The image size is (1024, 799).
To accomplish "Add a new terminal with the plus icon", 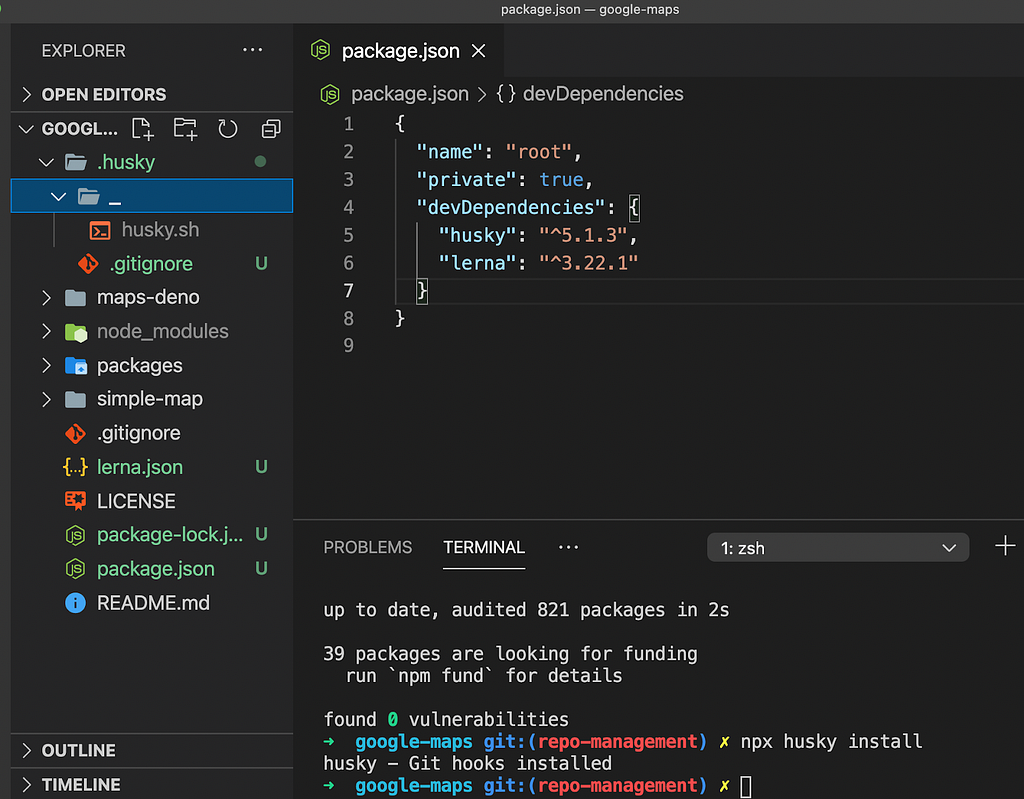I will click(1005, 546).
